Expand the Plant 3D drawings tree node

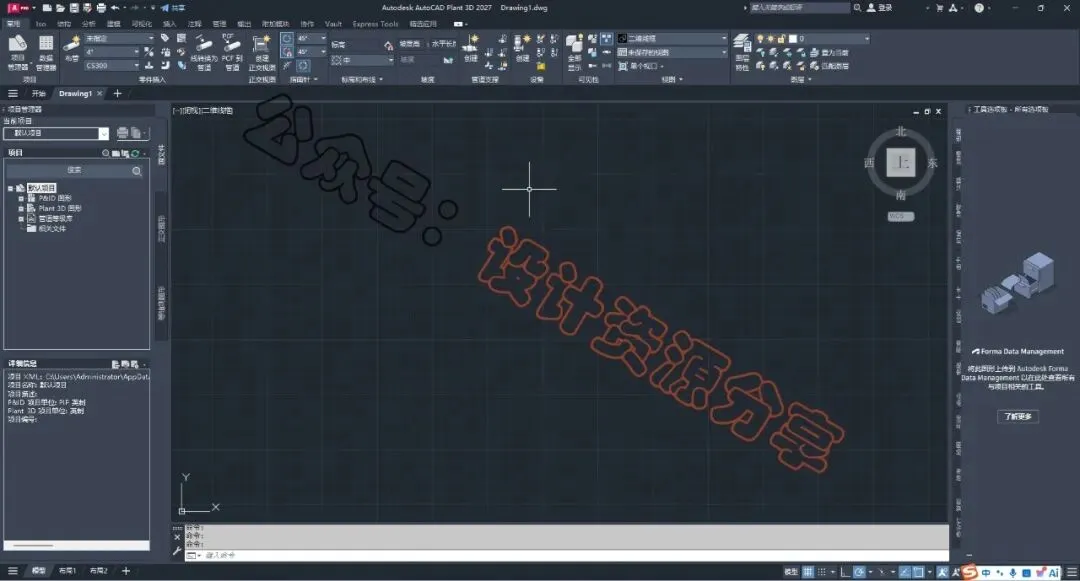point(21,209)
